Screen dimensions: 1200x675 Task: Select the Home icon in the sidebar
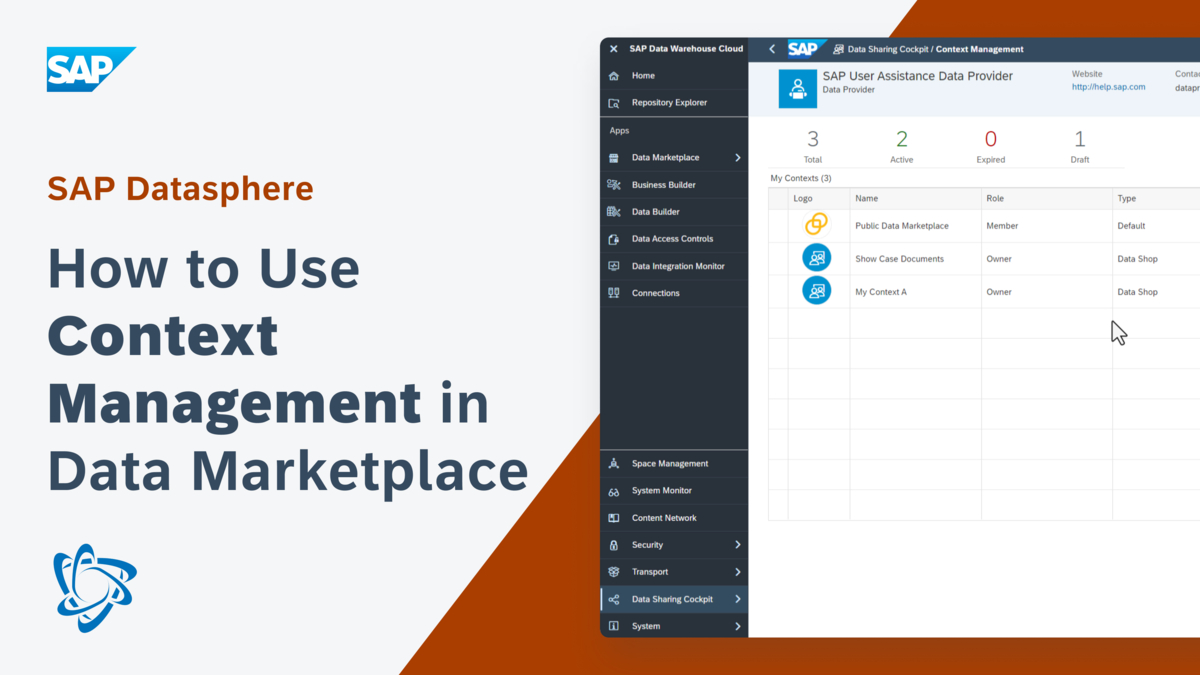pos(613,76)
